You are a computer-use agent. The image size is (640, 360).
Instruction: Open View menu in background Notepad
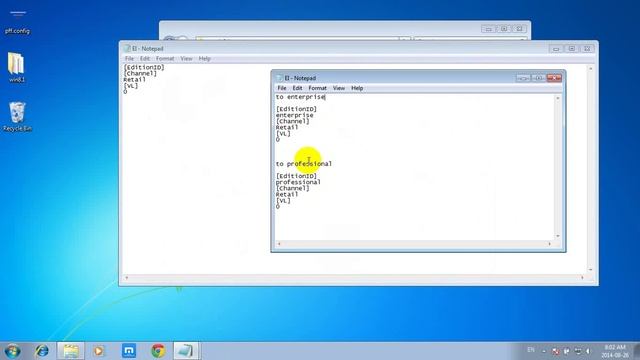(x=186, y=59)
